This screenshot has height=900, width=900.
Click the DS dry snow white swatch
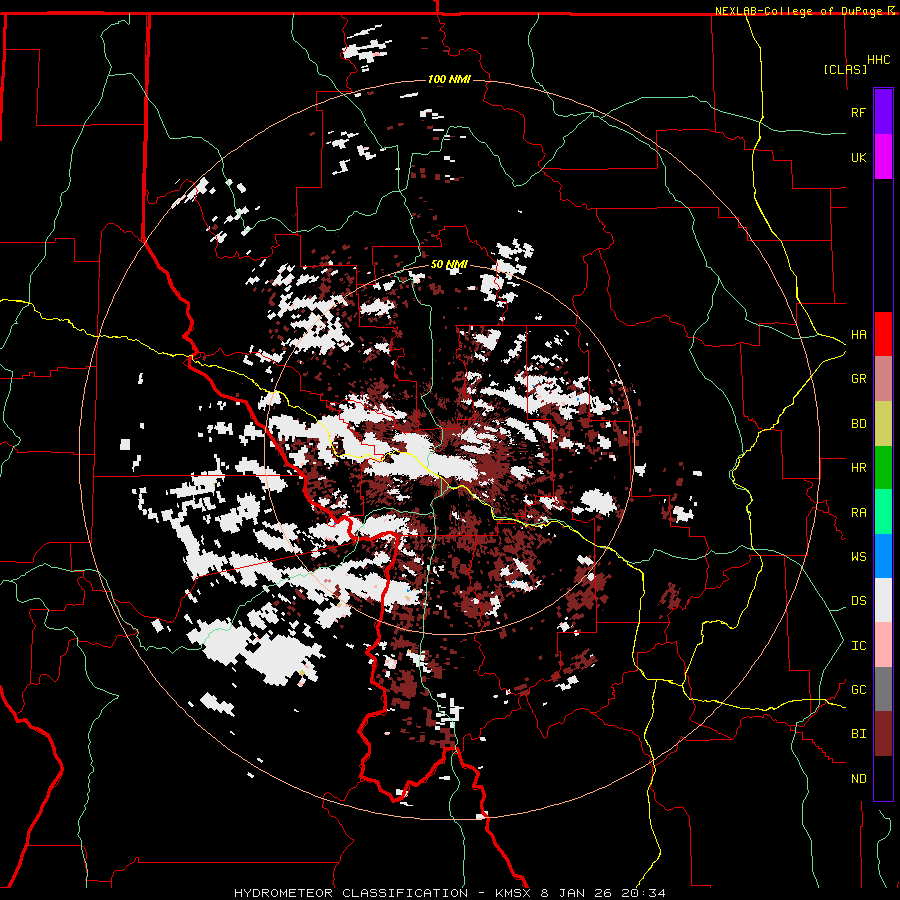[883, 600]
